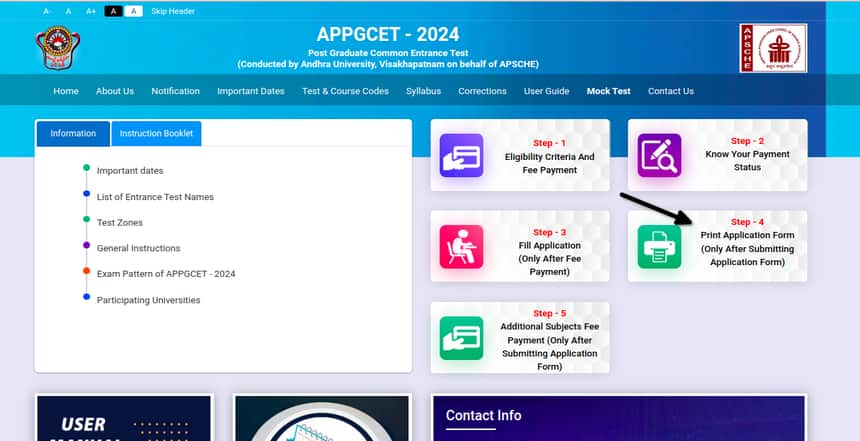
Task: Open Exam Pattern of APPGCET - 2024 link
Action: [x=166, y=273]
